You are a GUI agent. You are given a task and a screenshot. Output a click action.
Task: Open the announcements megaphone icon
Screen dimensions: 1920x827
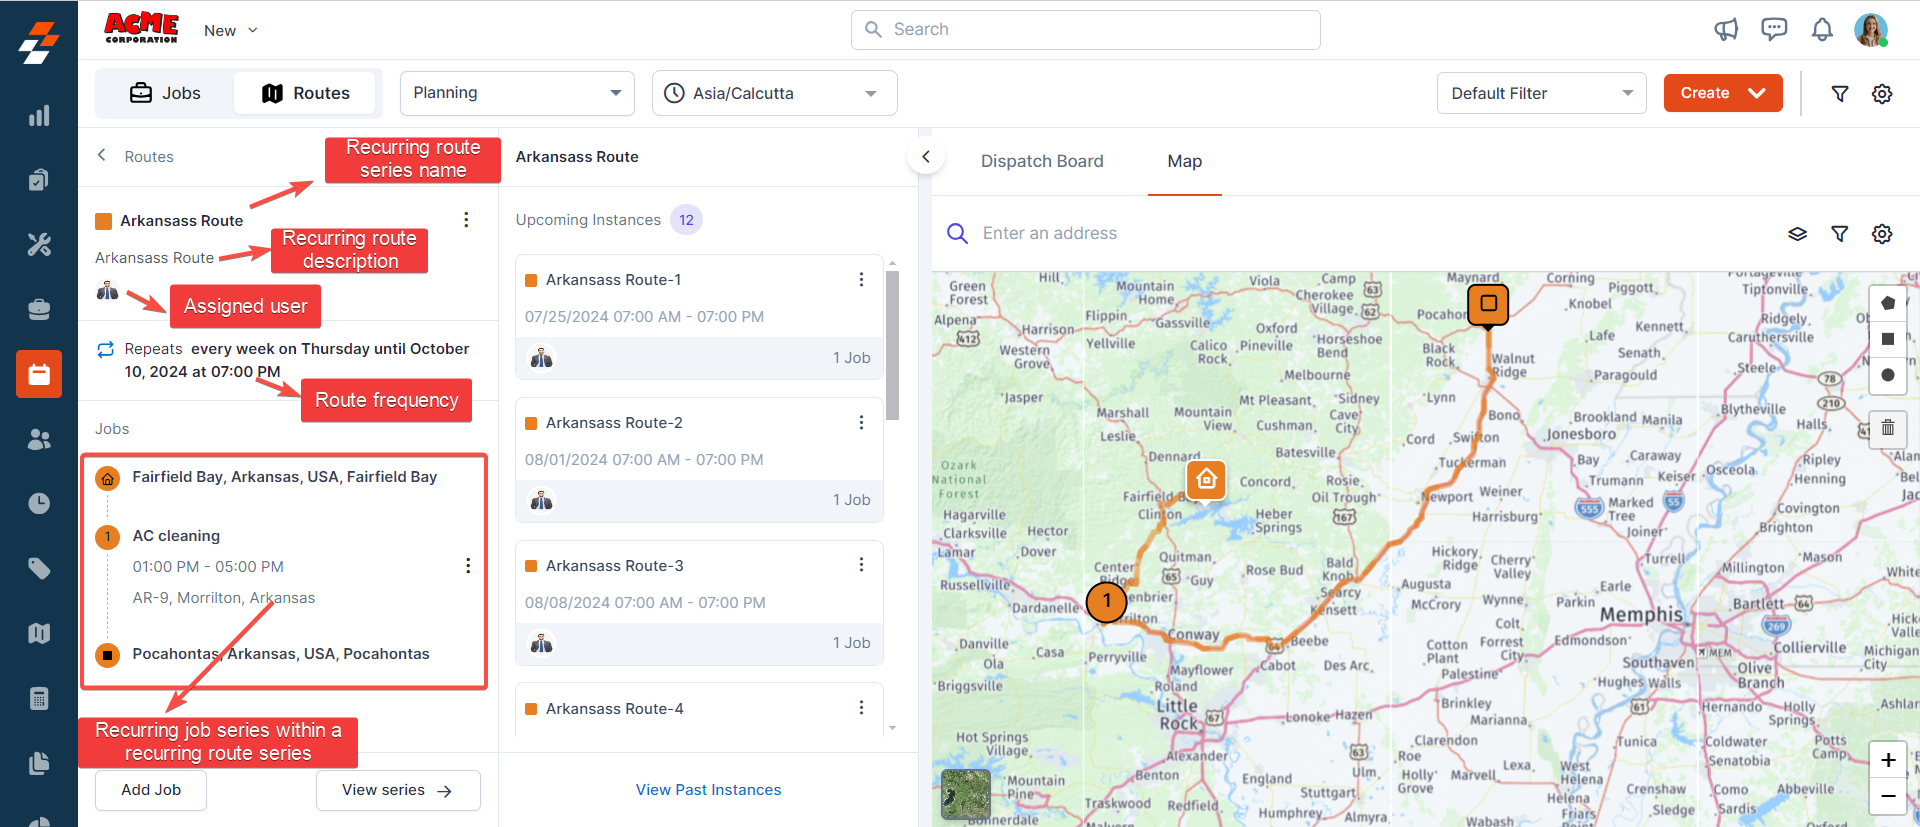(1726, 30)
